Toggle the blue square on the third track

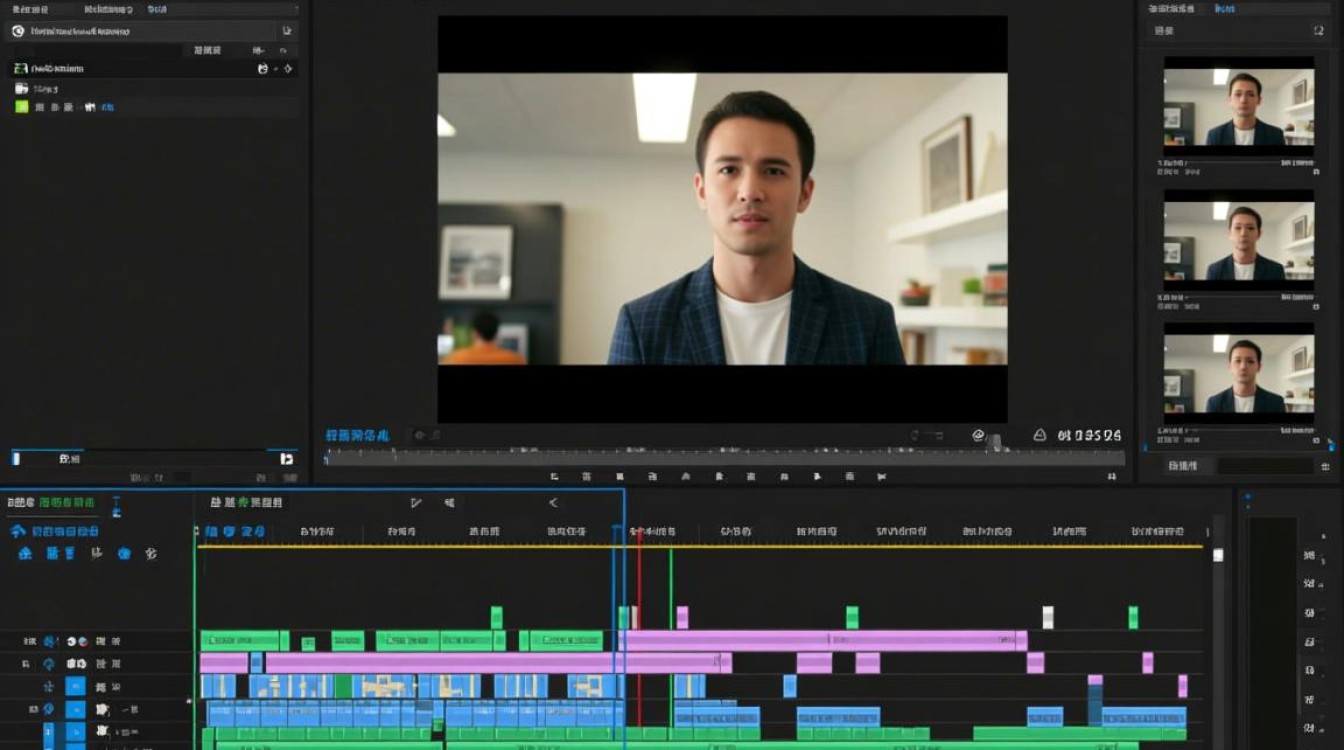[x=75, y=686]
